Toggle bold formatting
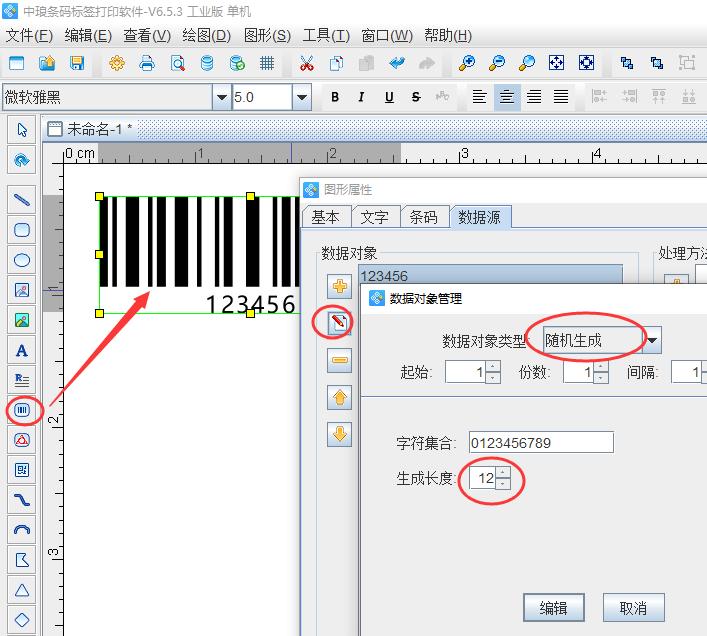Image resolution: width=707 pixels, height=636 pixels. point(335,96)
